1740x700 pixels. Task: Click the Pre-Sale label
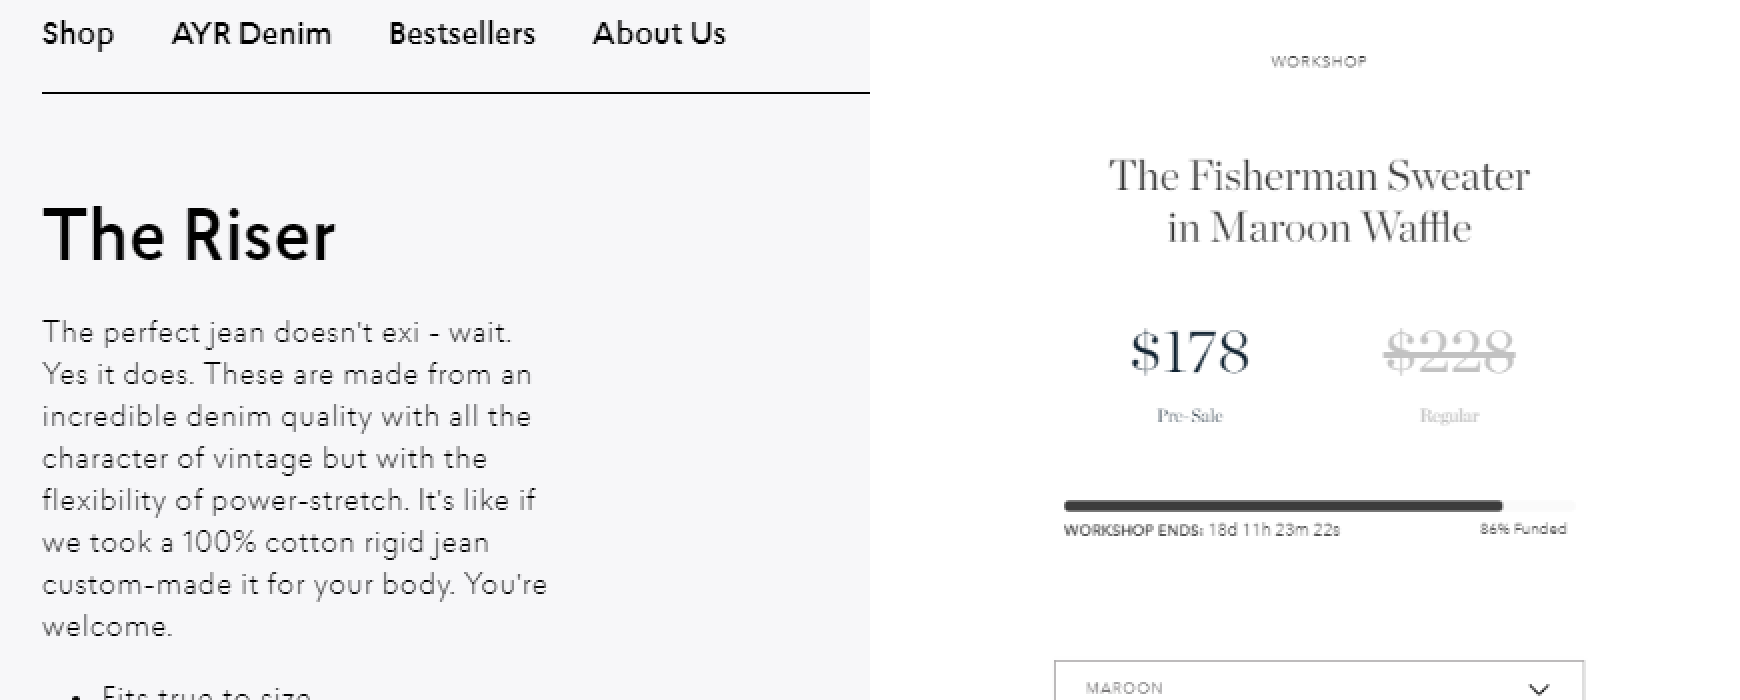[1190, 416]
